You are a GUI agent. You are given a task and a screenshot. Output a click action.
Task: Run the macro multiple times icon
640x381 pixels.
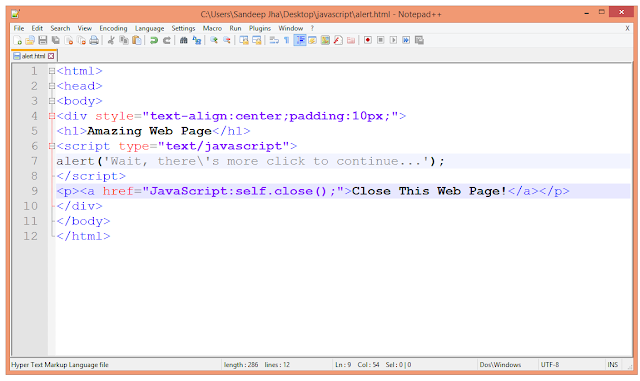(406, 40)
